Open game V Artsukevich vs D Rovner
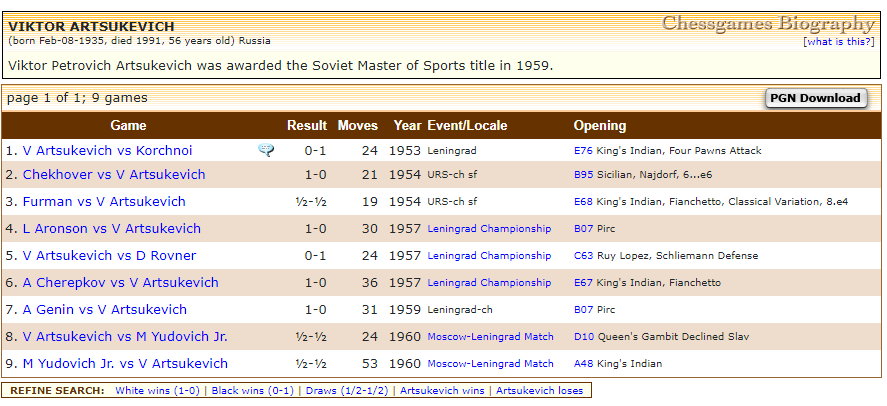Screen dimensions: 887x406 (109, 256)
